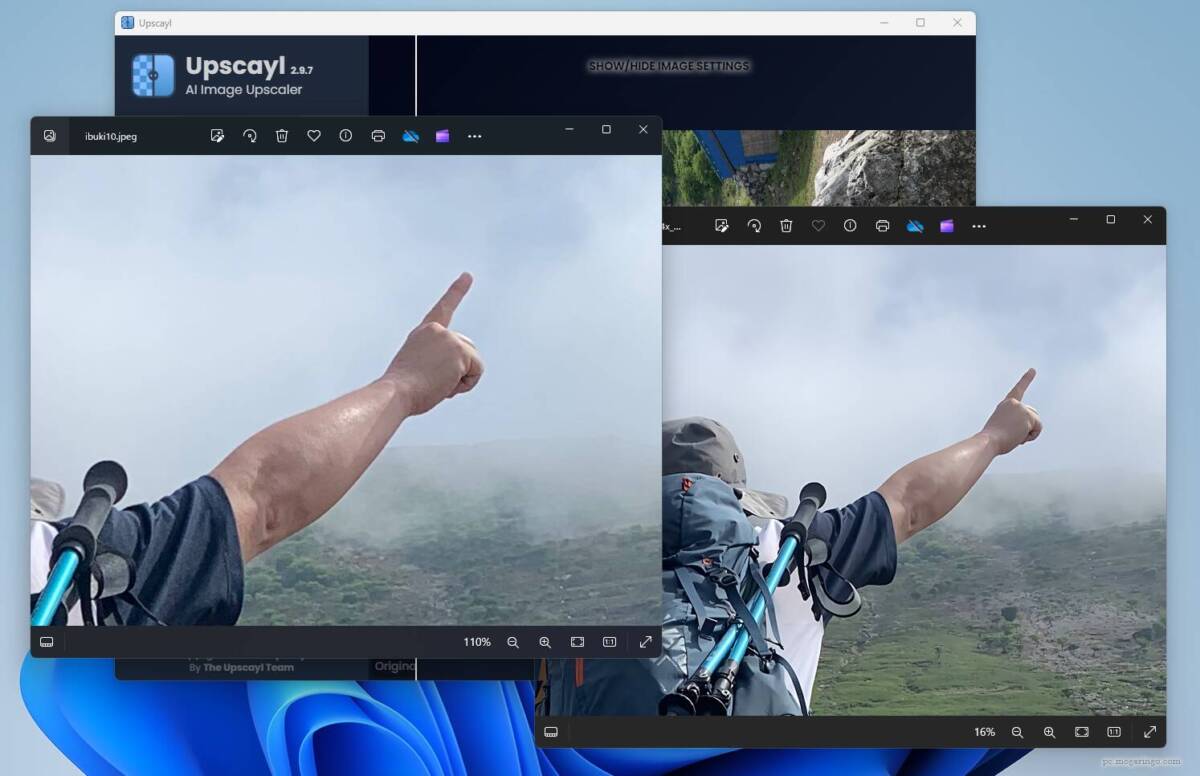Favorite the photo in the 4x upscaled window
This screenshot has width=1200, height=776.
coord(818,226)
